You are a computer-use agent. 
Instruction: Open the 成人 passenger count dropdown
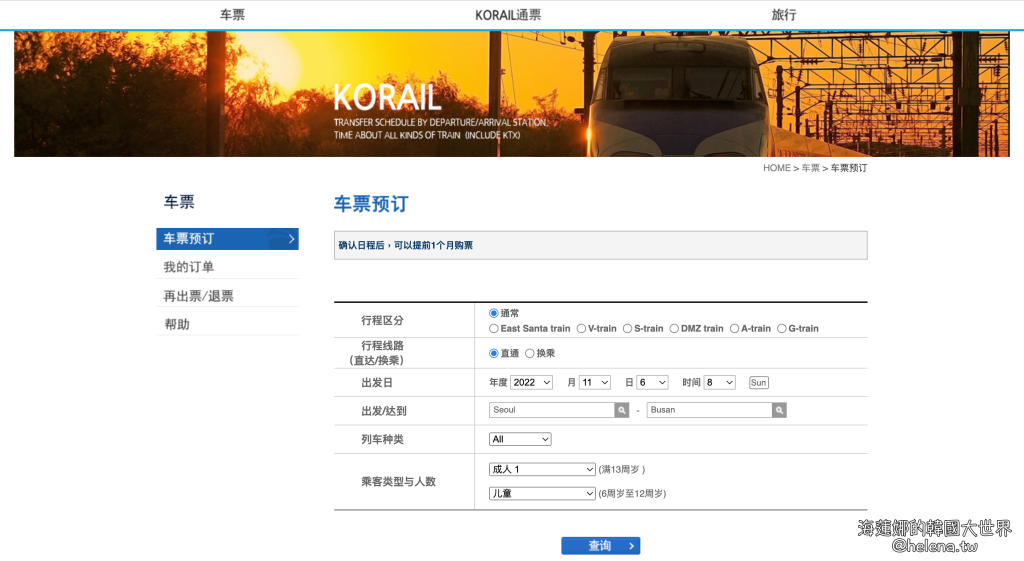coord(542,469)
